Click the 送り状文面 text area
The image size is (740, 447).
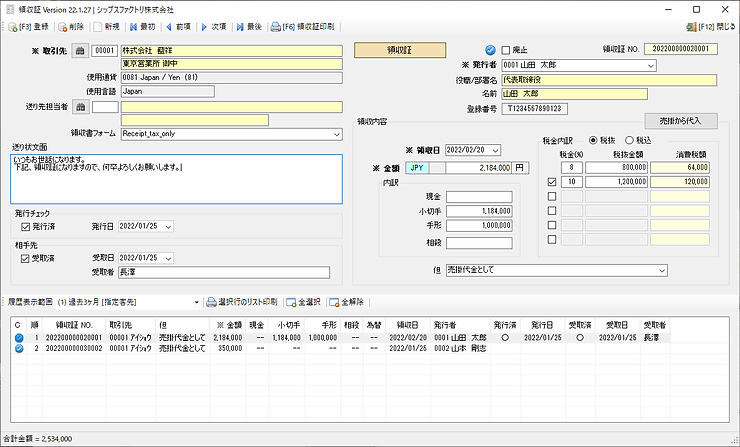click(177, 179)
